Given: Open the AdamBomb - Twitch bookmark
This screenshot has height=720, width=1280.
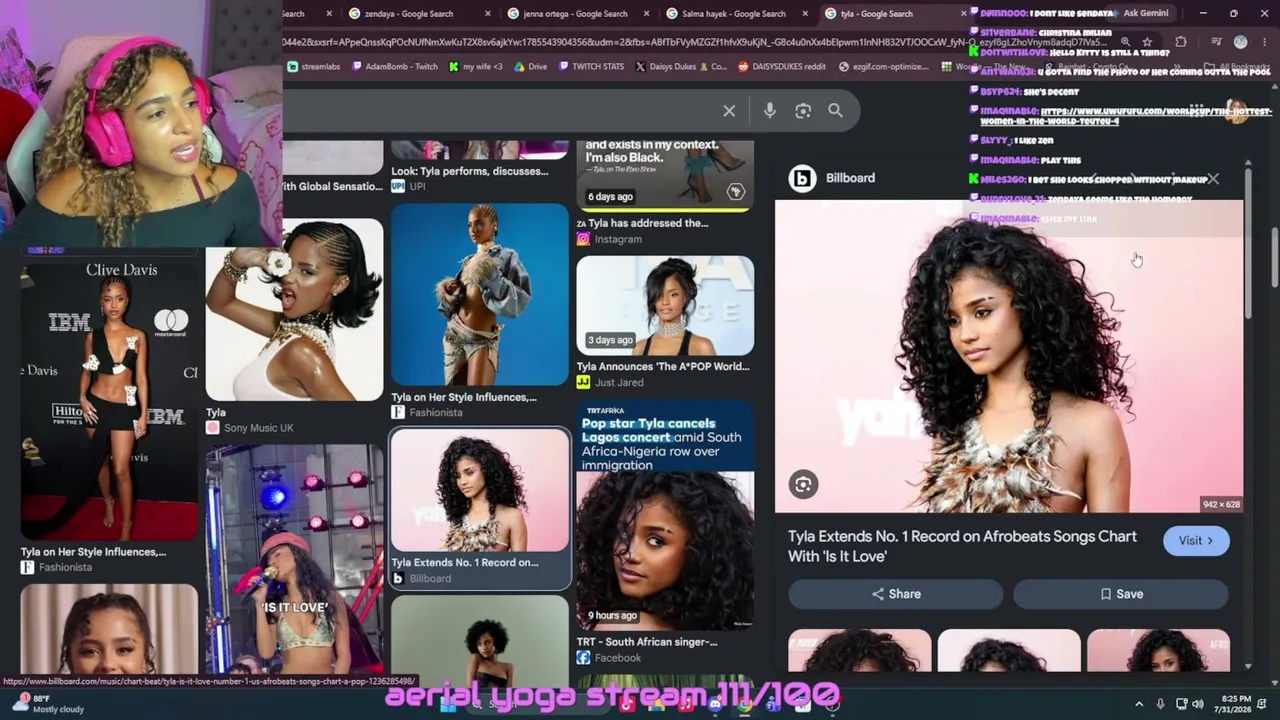Looking at the screenshot, I should coord(394,67).
